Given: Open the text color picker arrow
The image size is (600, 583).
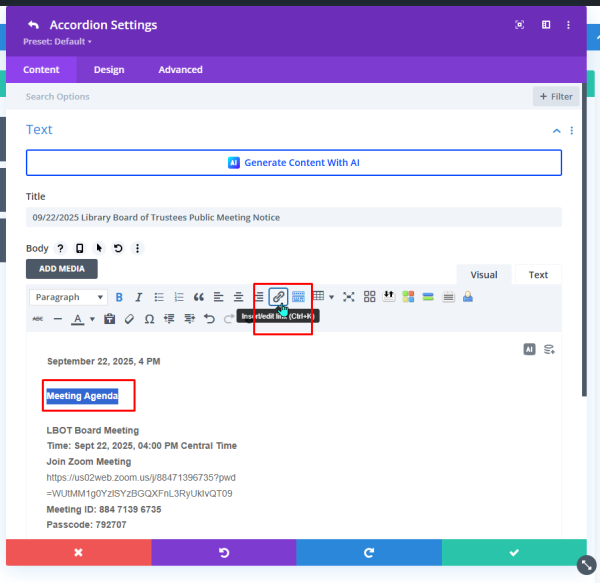Looking at the screenshot, I should 93,320.
